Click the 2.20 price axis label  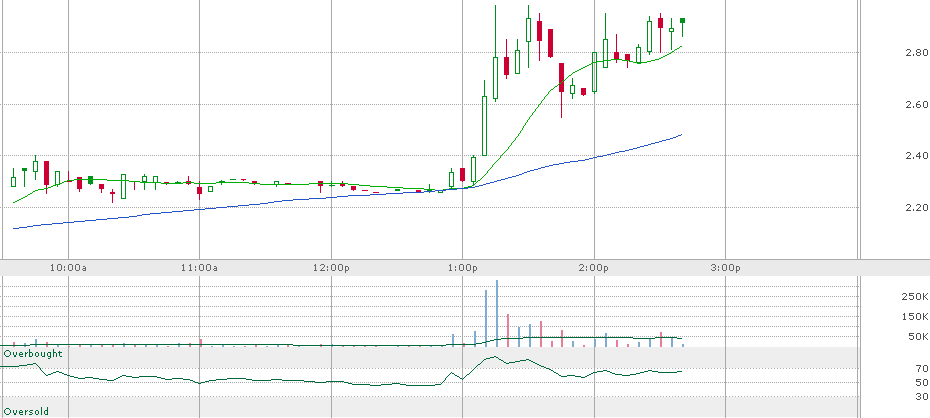point(916,208)
